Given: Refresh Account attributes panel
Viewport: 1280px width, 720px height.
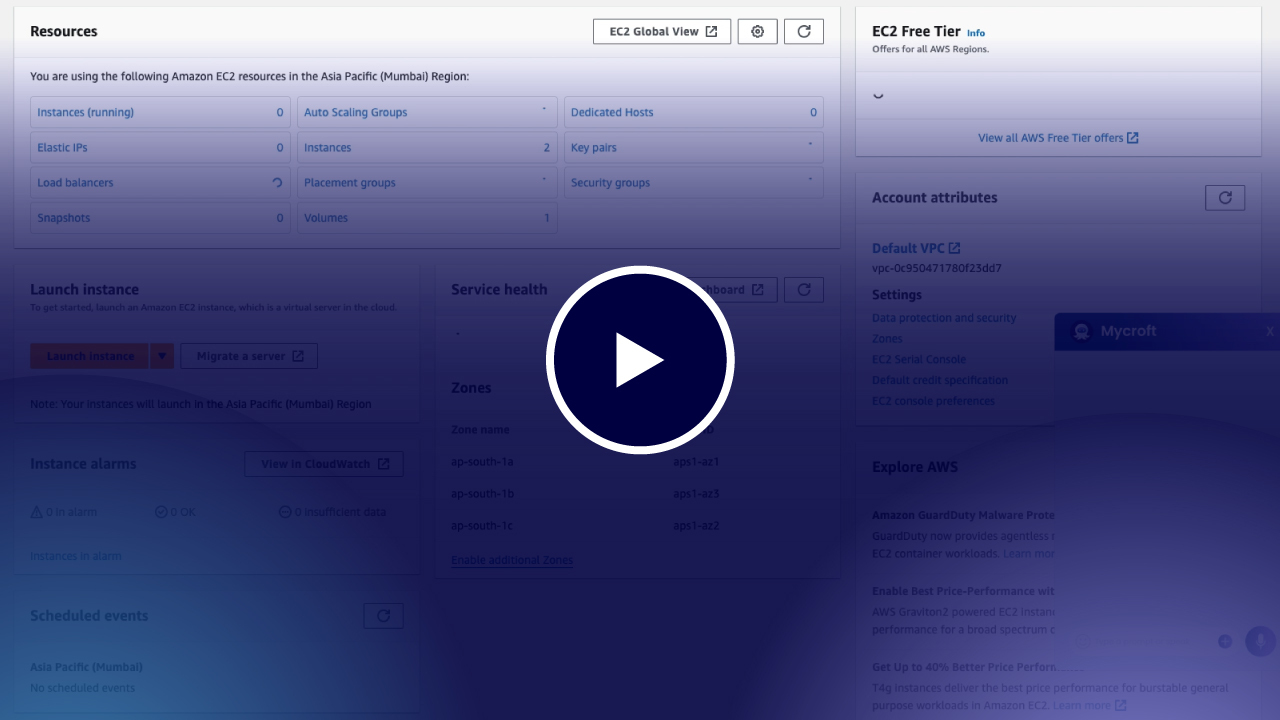Looking at the screenshot, I should point(1225,197).
